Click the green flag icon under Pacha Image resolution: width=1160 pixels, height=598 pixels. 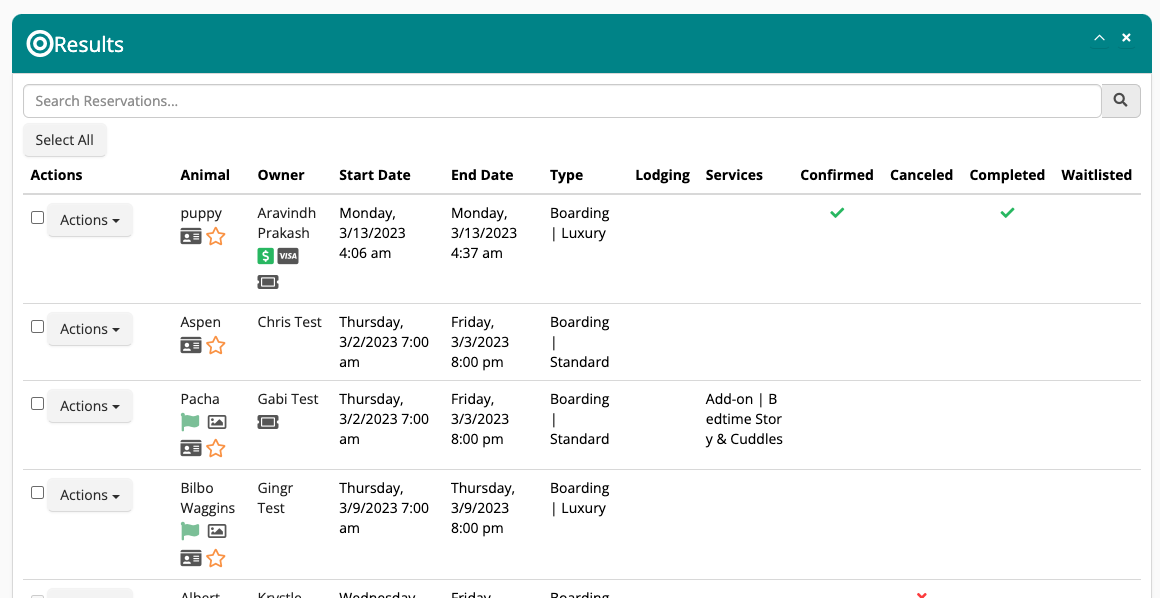coord(191,422)
